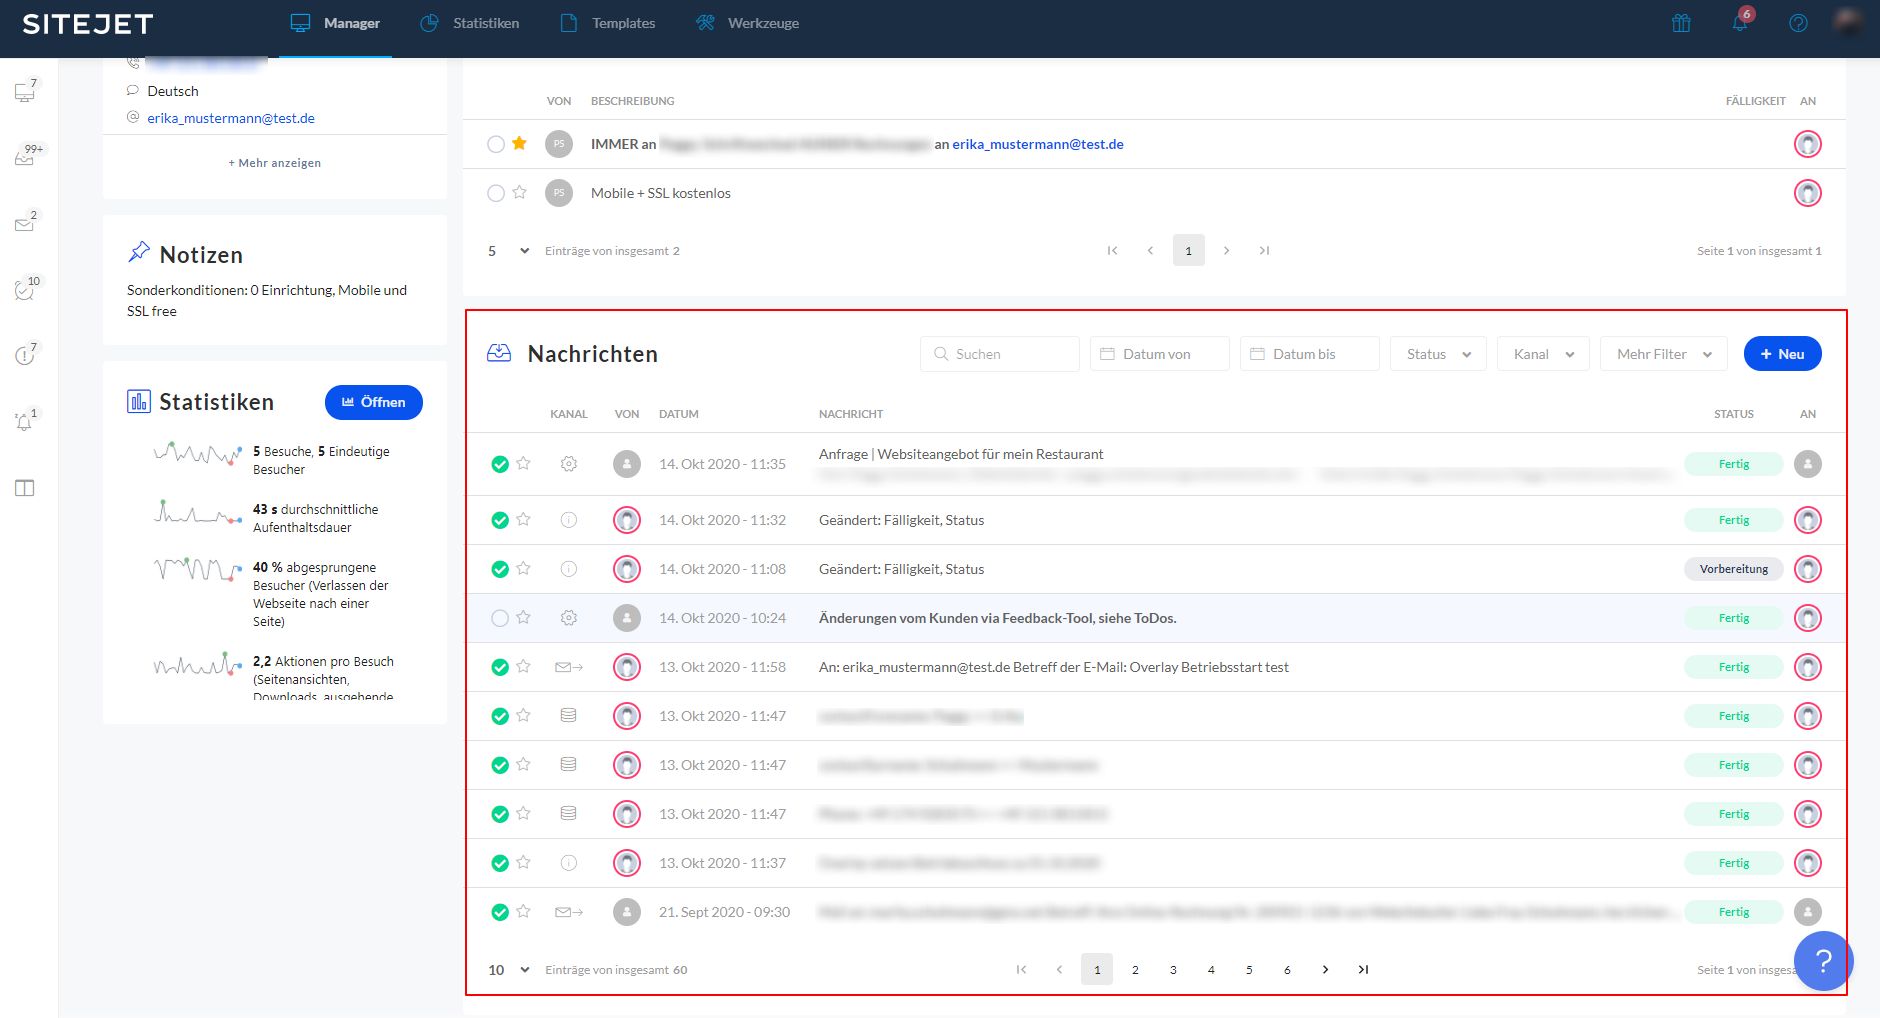This screenshot has height=1018, width=1880.
Task: Click the help question mark in header
Action: coord(1798,23)
